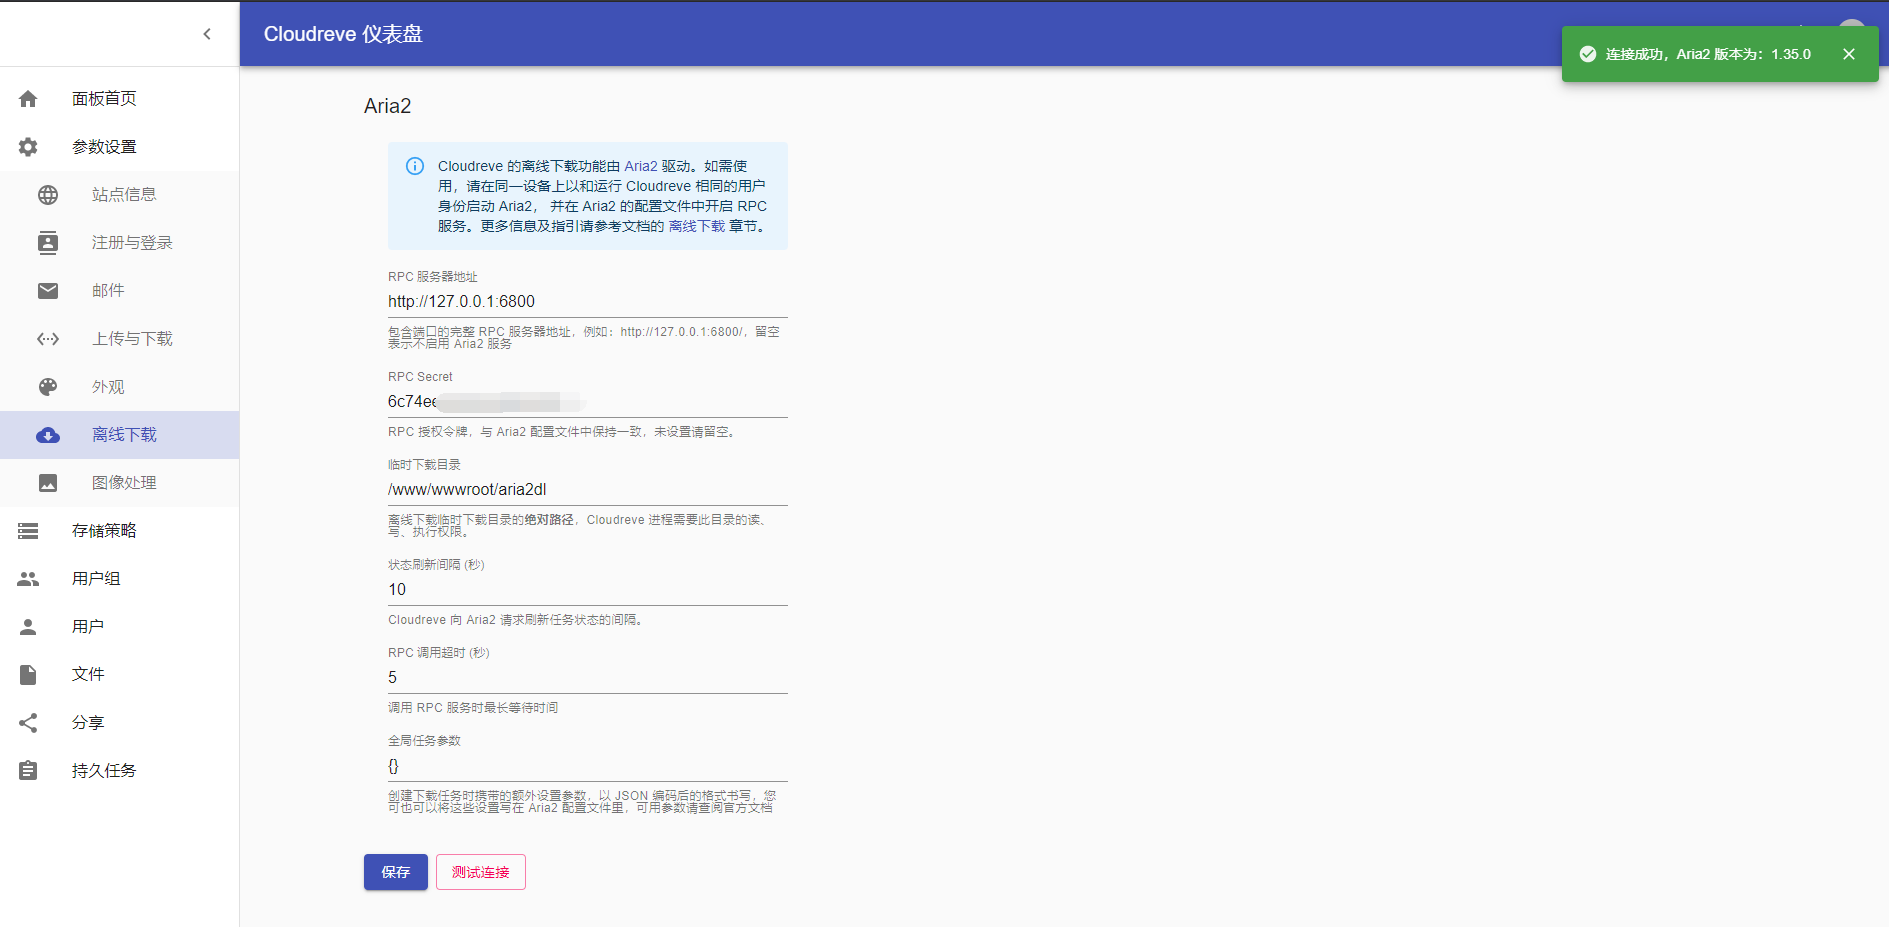The height and width of the screenshot is (927, 1889).
Task: Open 图像处理 settings
Action: point(120,483)
